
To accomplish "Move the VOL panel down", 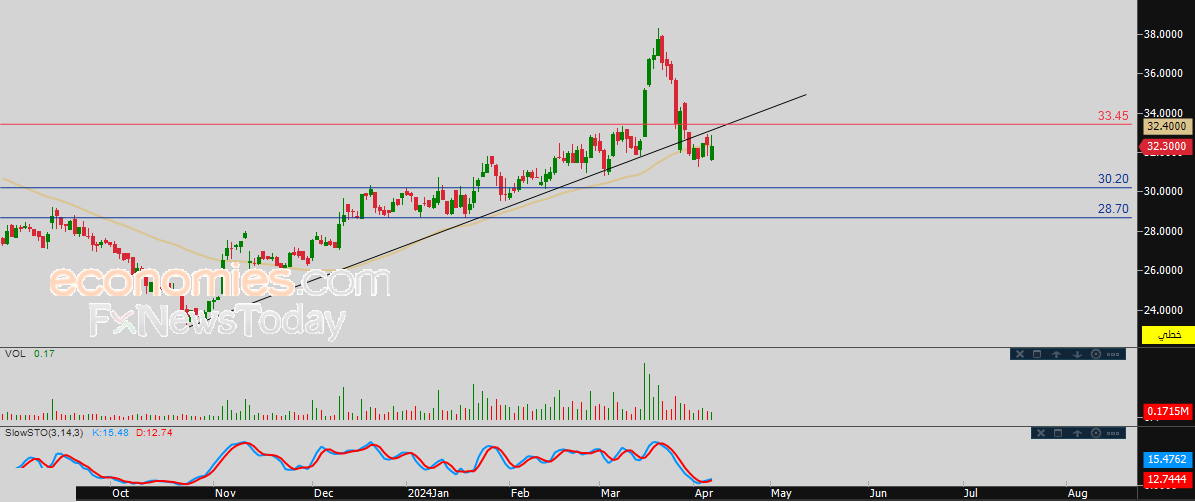I will pos(1078,354).
